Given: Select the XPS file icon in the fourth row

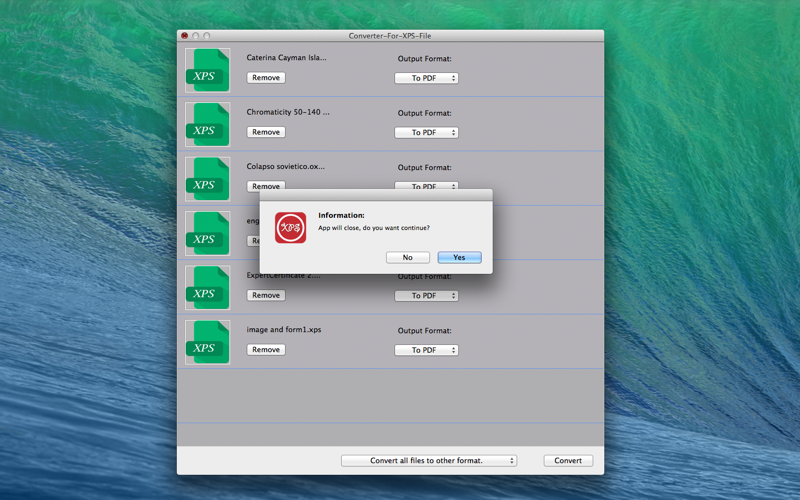Looking at the screenshot, I should click(207, 234).
